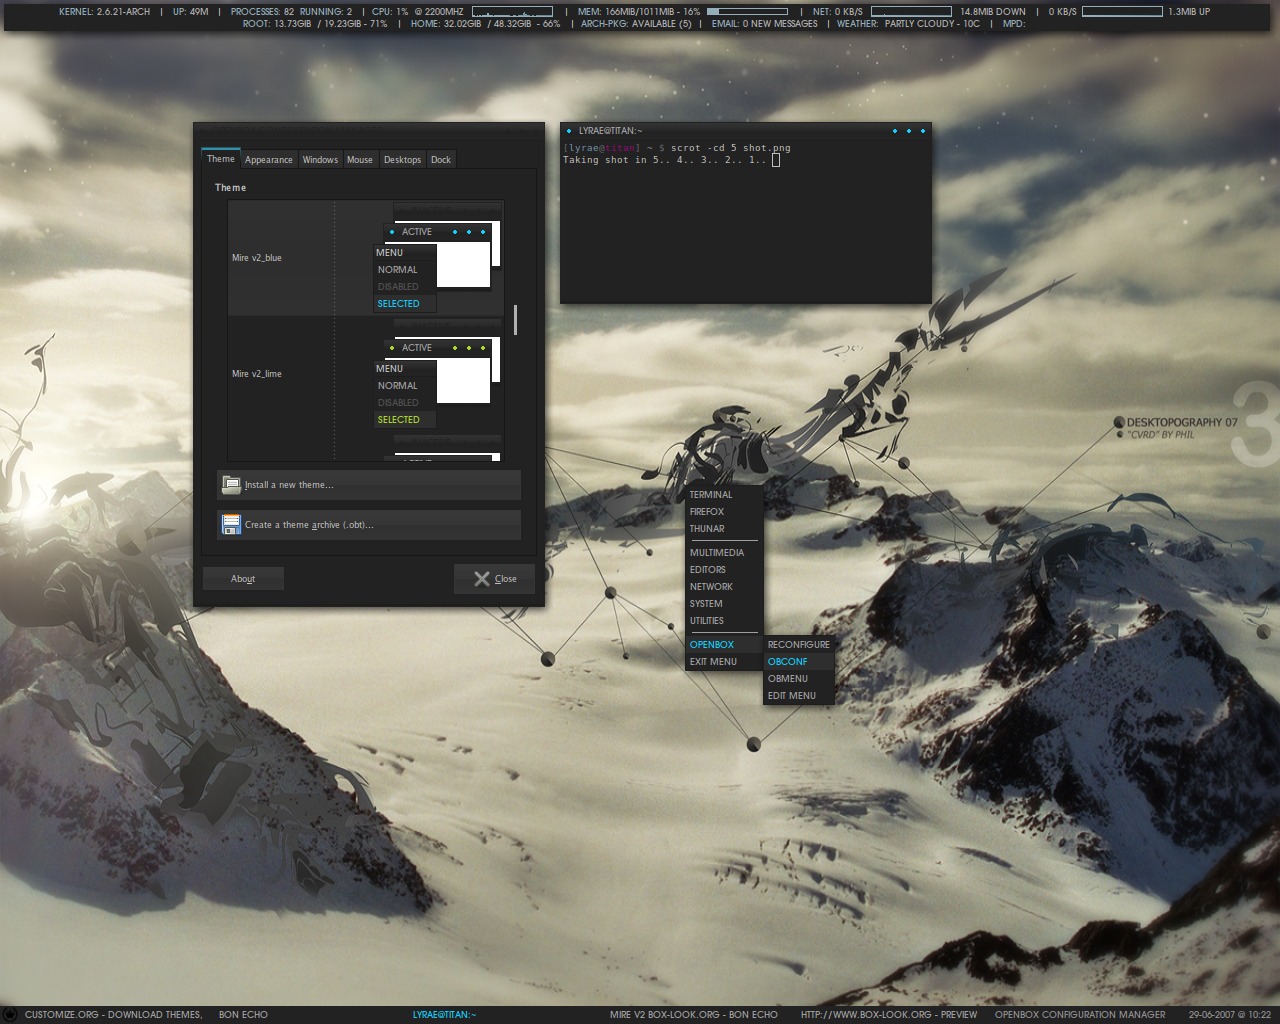The image size is (1280, 1024).
Task: Open the Exit Menu entry
Action: pyautogui.click(x=724, y=661)
